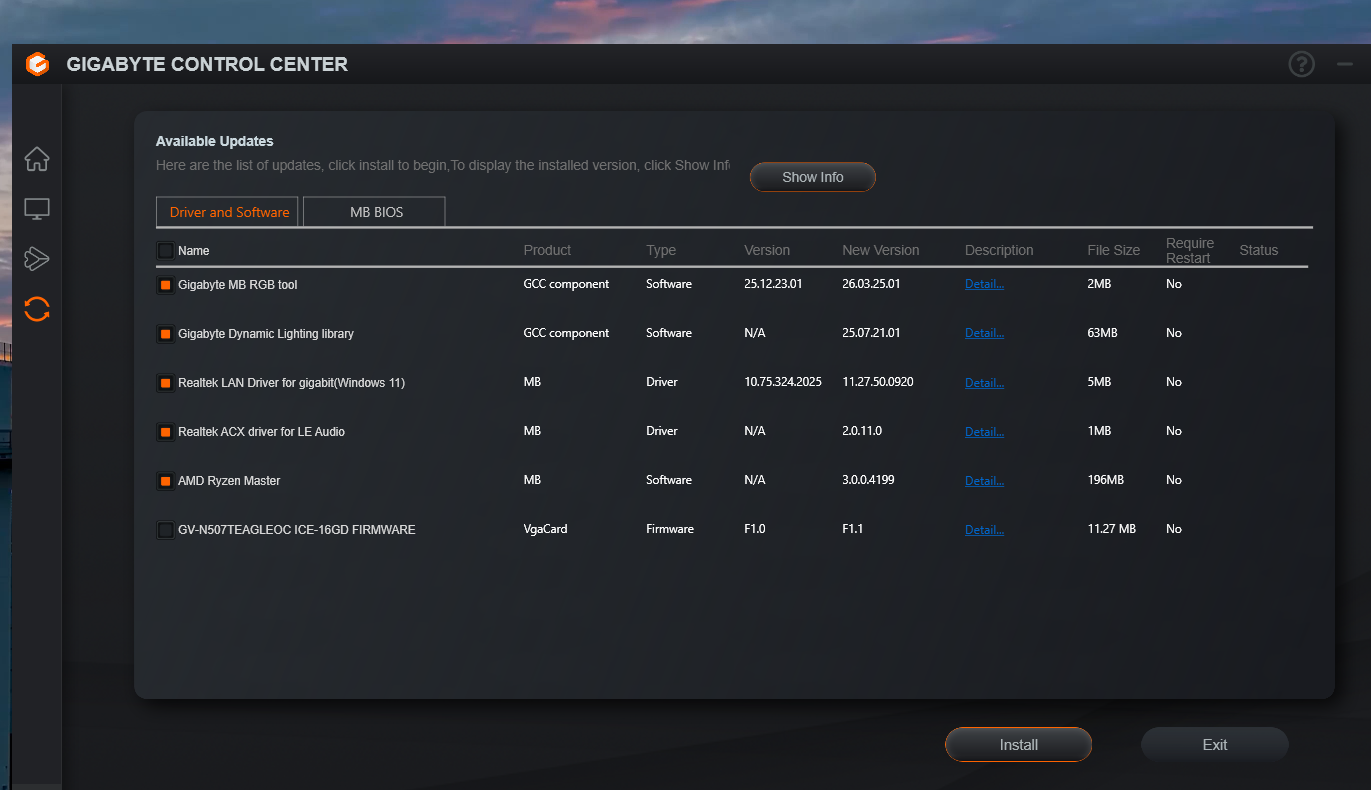Click the GIGABYTE CONTROL CENTER title
The height and width of the screenshot is (790, 1371).
(x=207, y=65)
